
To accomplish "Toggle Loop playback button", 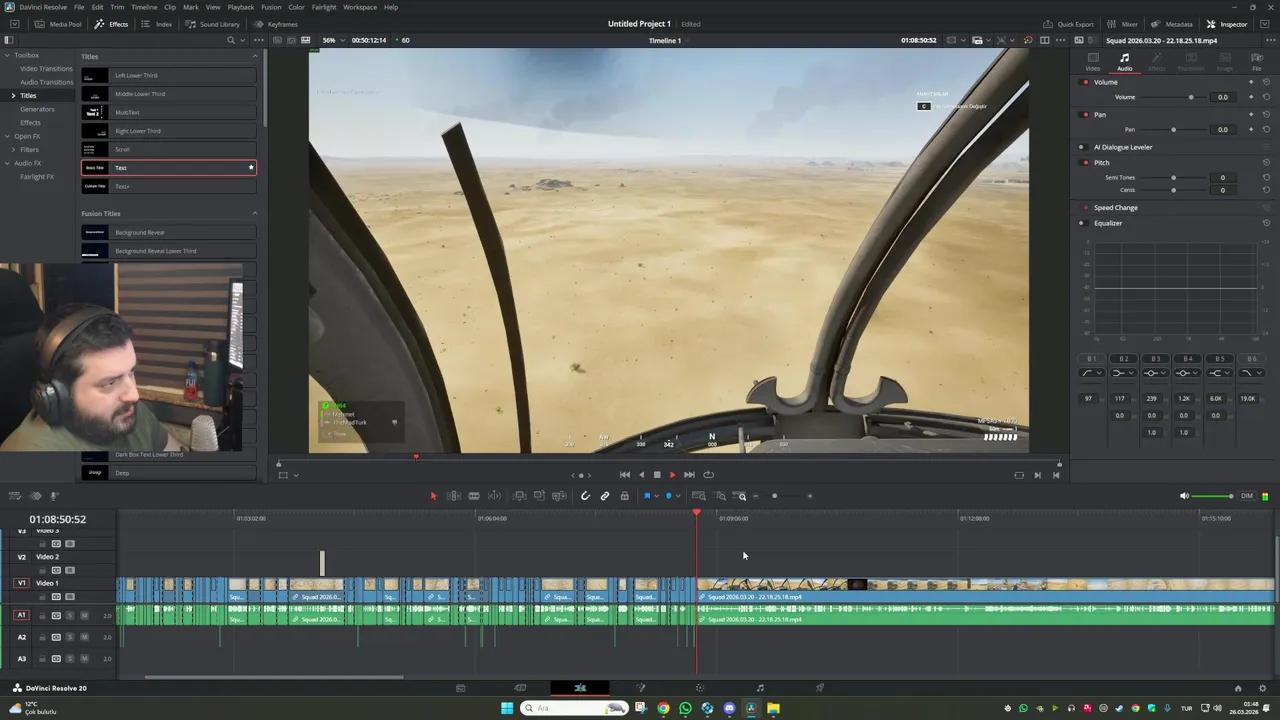I will point(709,475).
